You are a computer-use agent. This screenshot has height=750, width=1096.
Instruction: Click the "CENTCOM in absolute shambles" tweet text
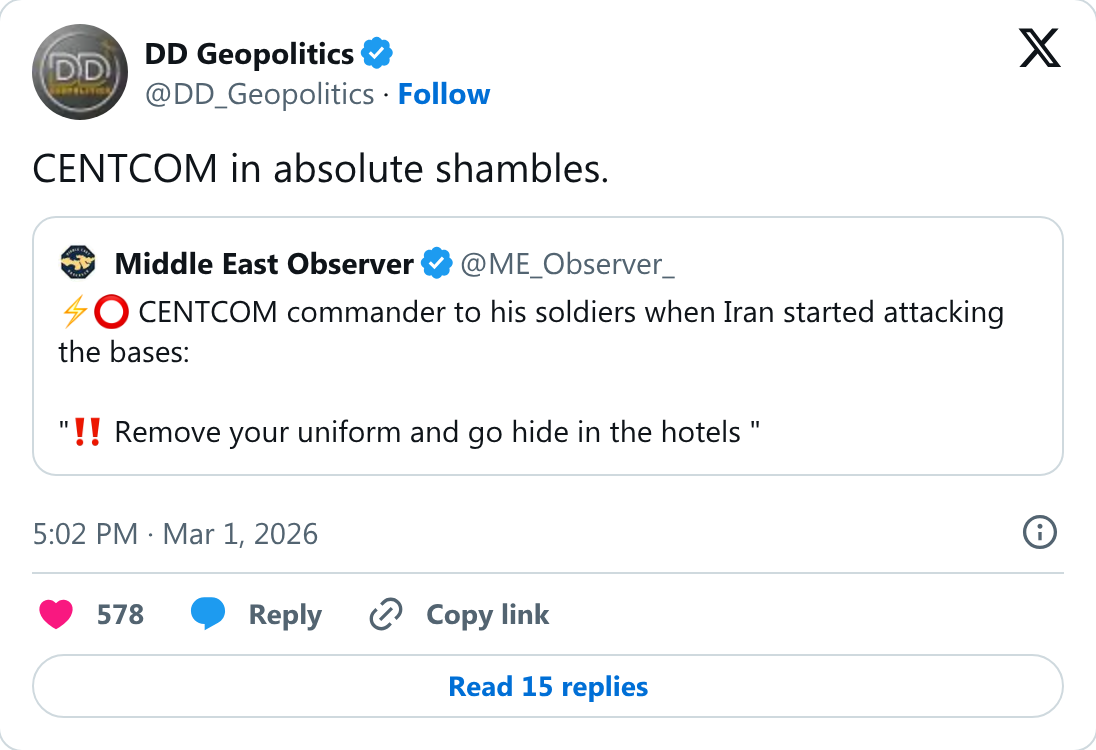point(321,169)
